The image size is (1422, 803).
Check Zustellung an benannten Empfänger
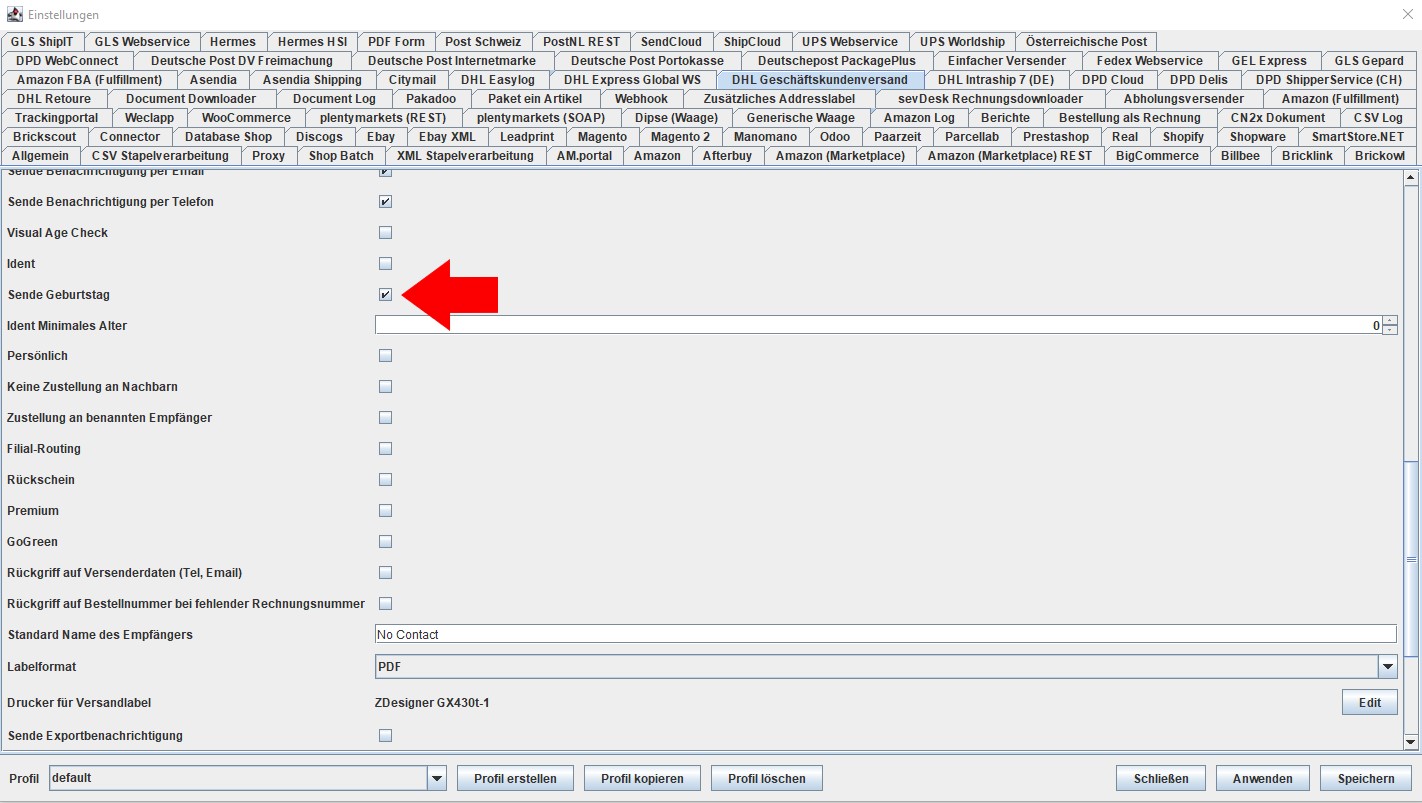385,418
